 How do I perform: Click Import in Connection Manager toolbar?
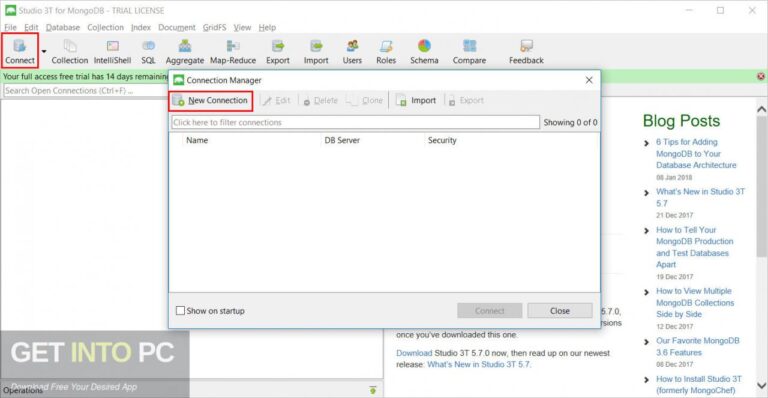coord(416,100)
